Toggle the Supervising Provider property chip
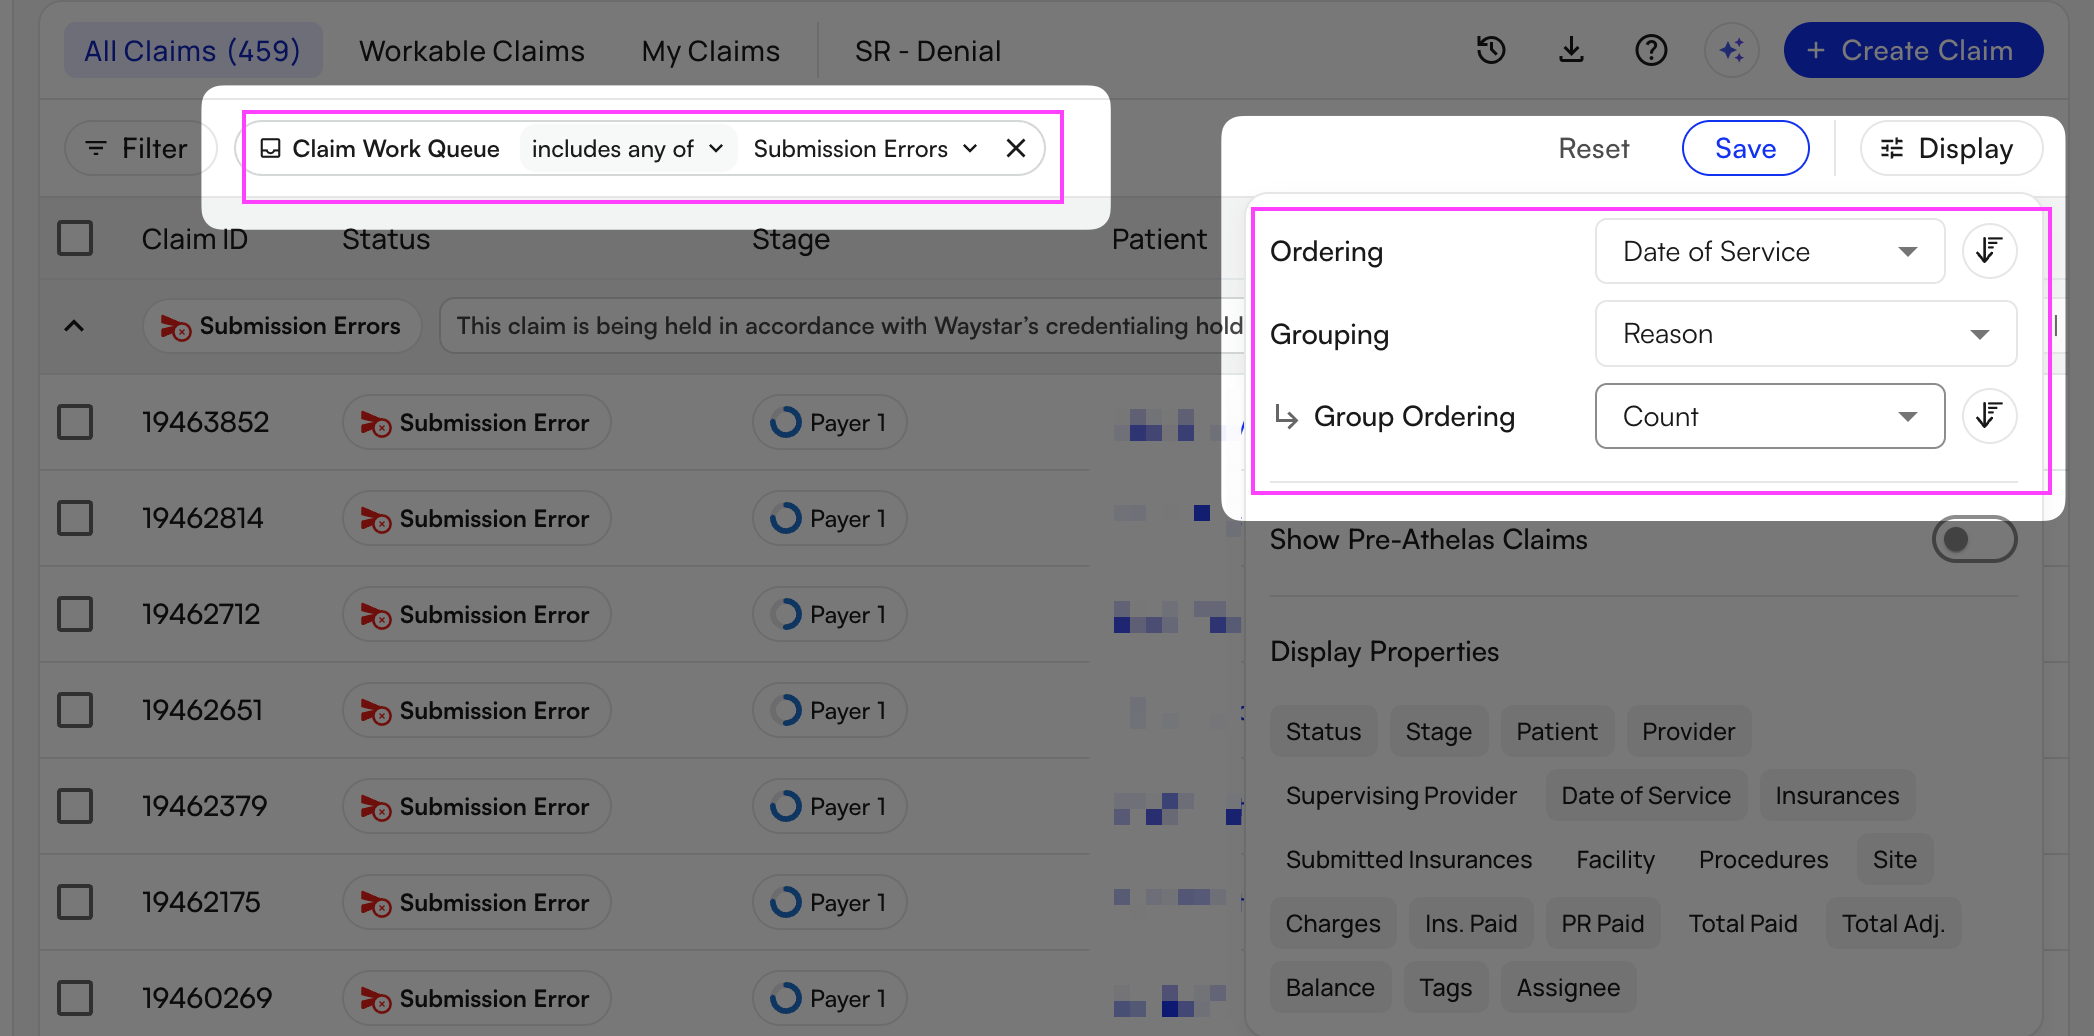Screen dimensions: 2094x1036 (1401, 795)
